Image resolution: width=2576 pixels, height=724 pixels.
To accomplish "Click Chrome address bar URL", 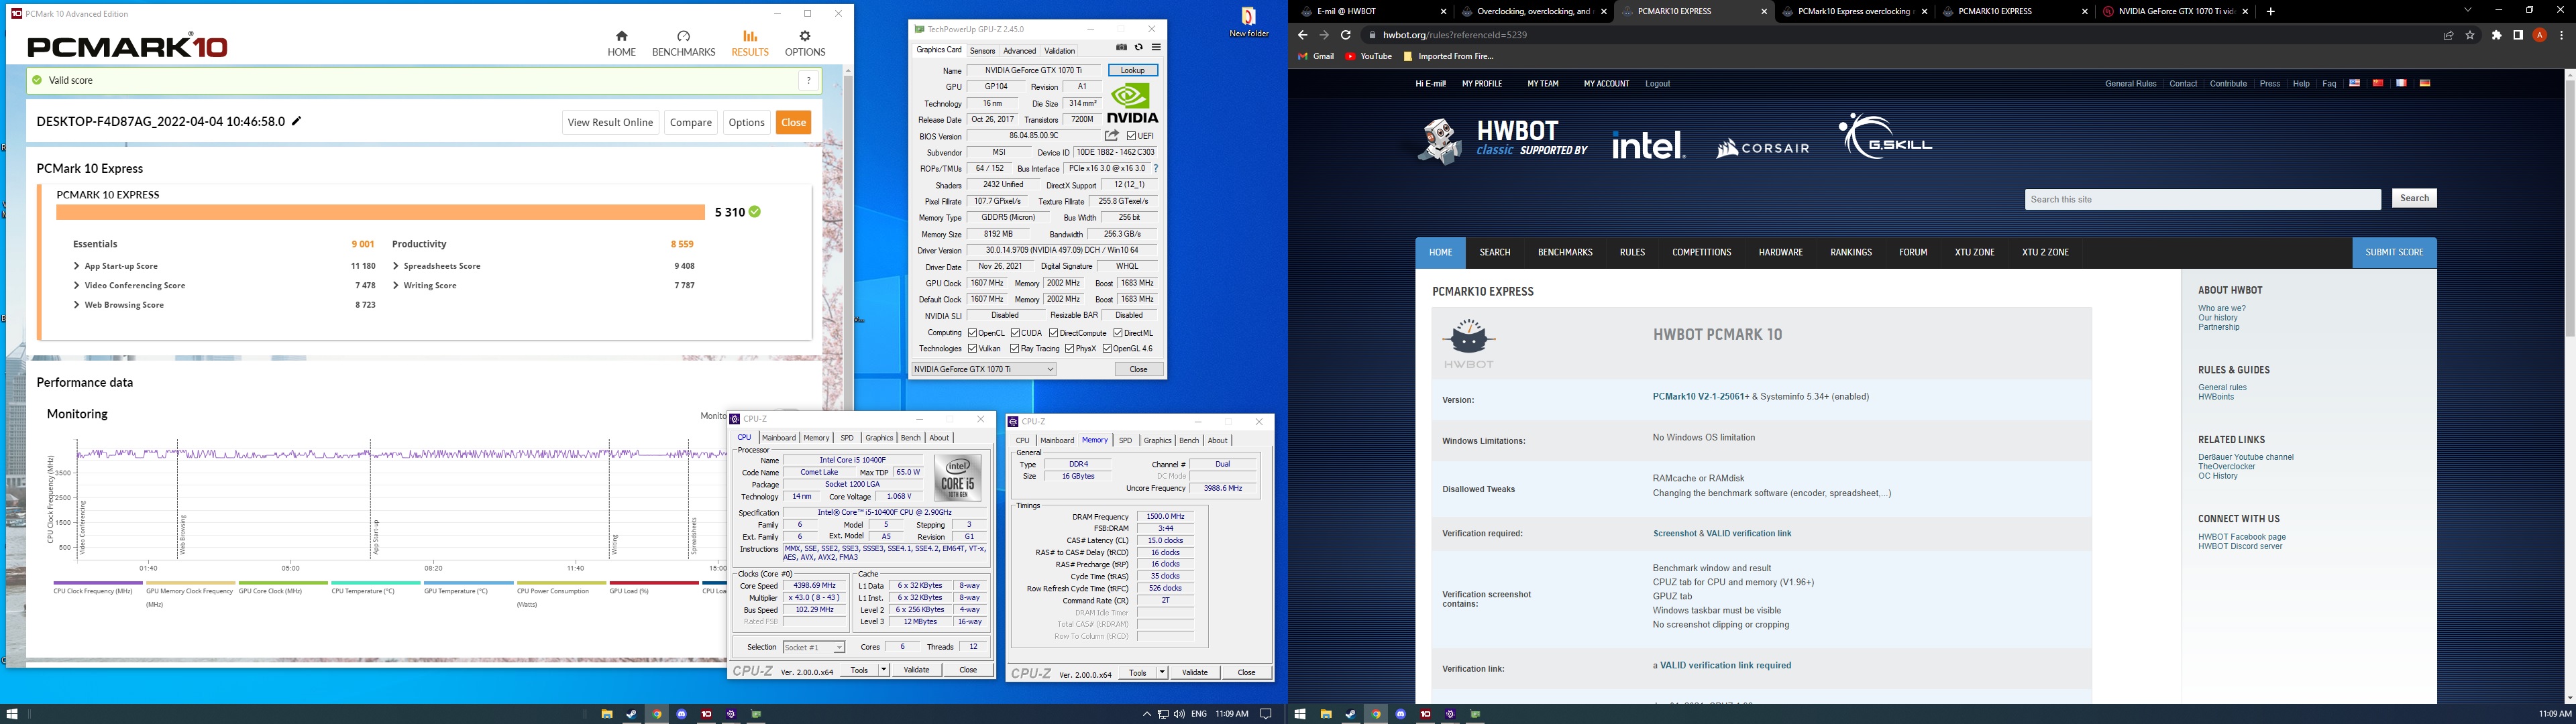I will point(1455,35).
